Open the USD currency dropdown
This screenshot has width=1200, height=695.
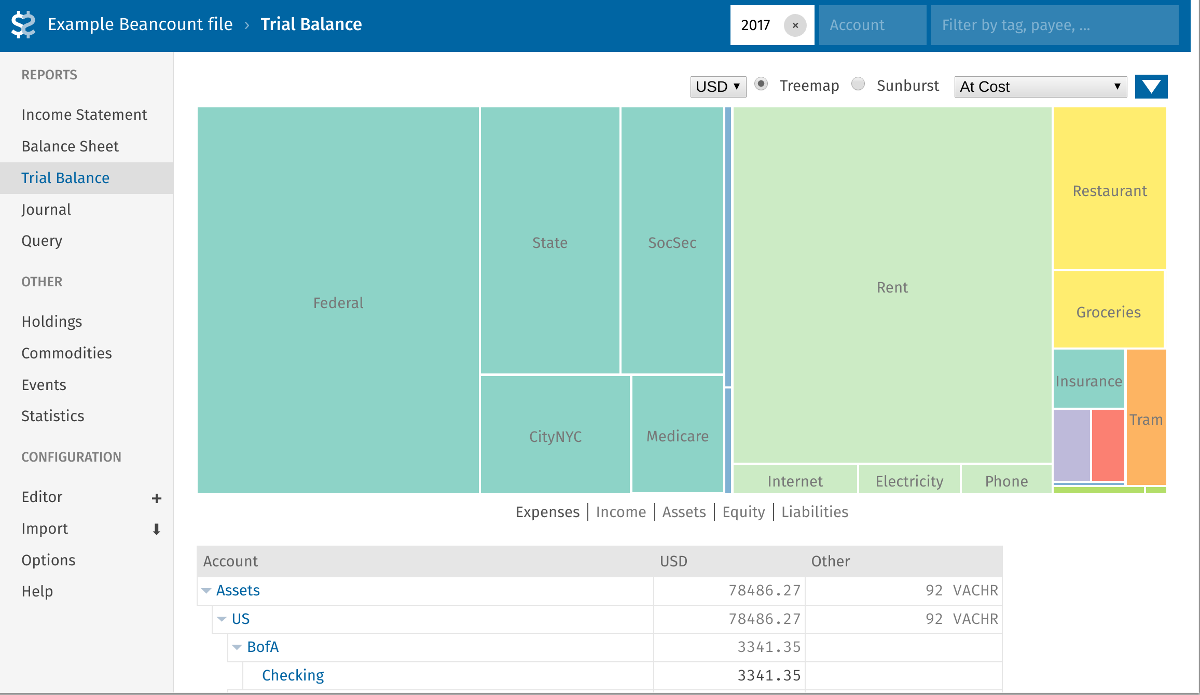point(718,87)
